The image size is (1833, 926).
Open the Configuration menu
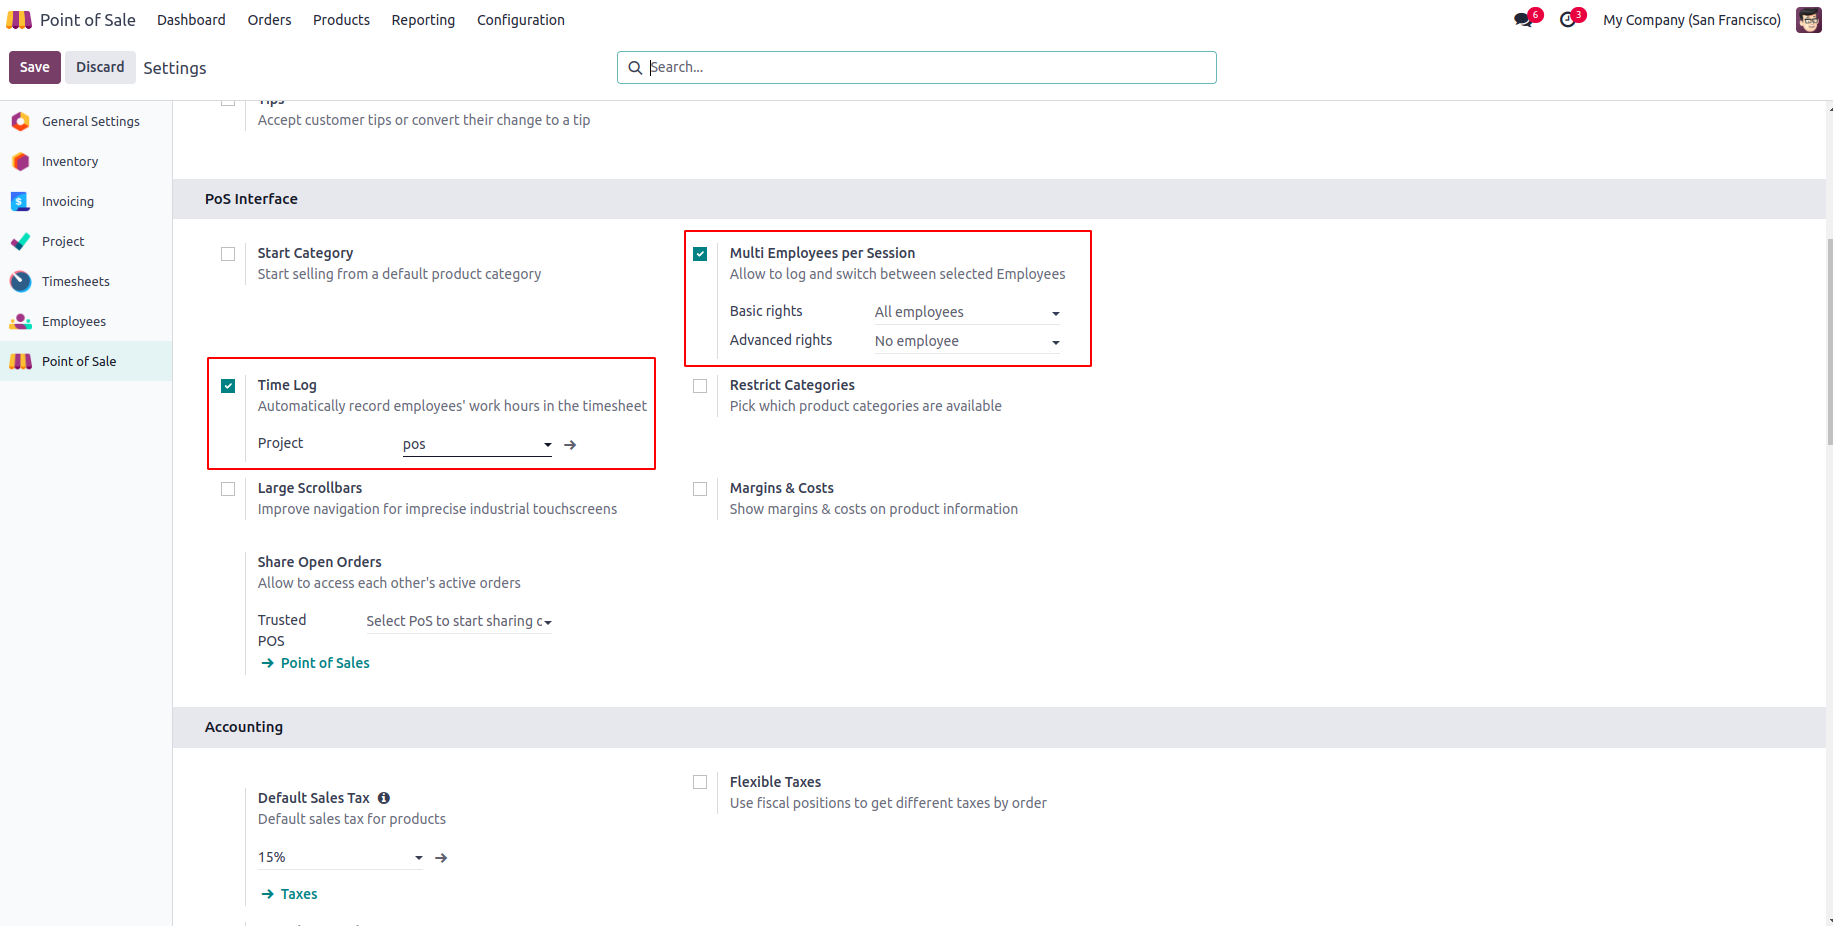520,20
